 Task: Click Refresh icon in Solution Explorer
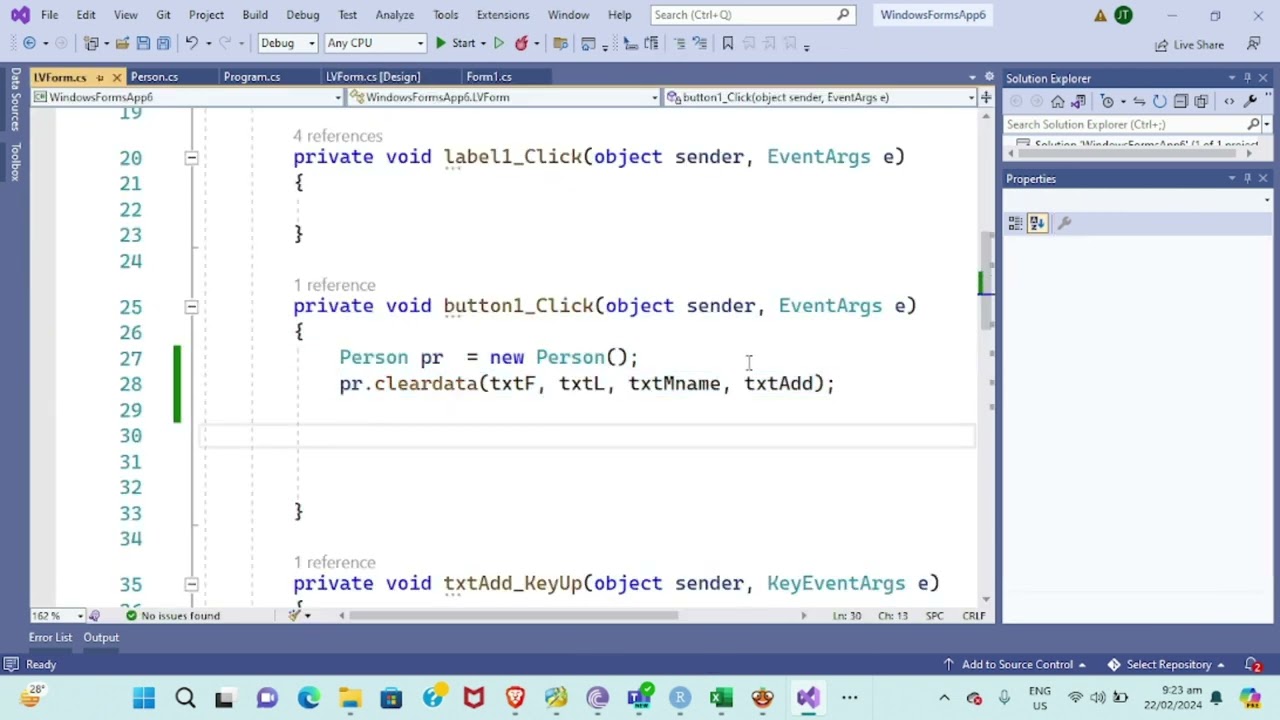click(1159, 101)
